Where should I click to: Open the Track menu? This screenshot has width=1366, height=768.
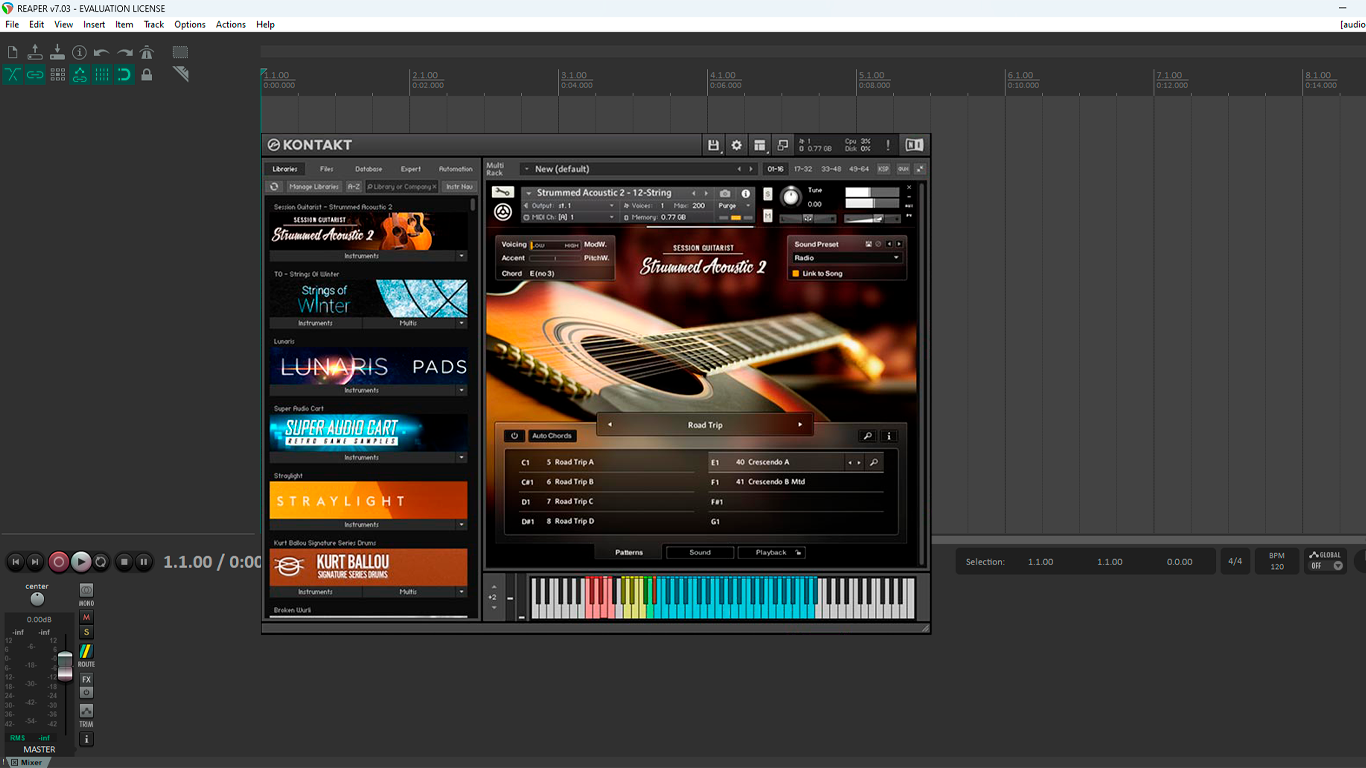[154, 24]
